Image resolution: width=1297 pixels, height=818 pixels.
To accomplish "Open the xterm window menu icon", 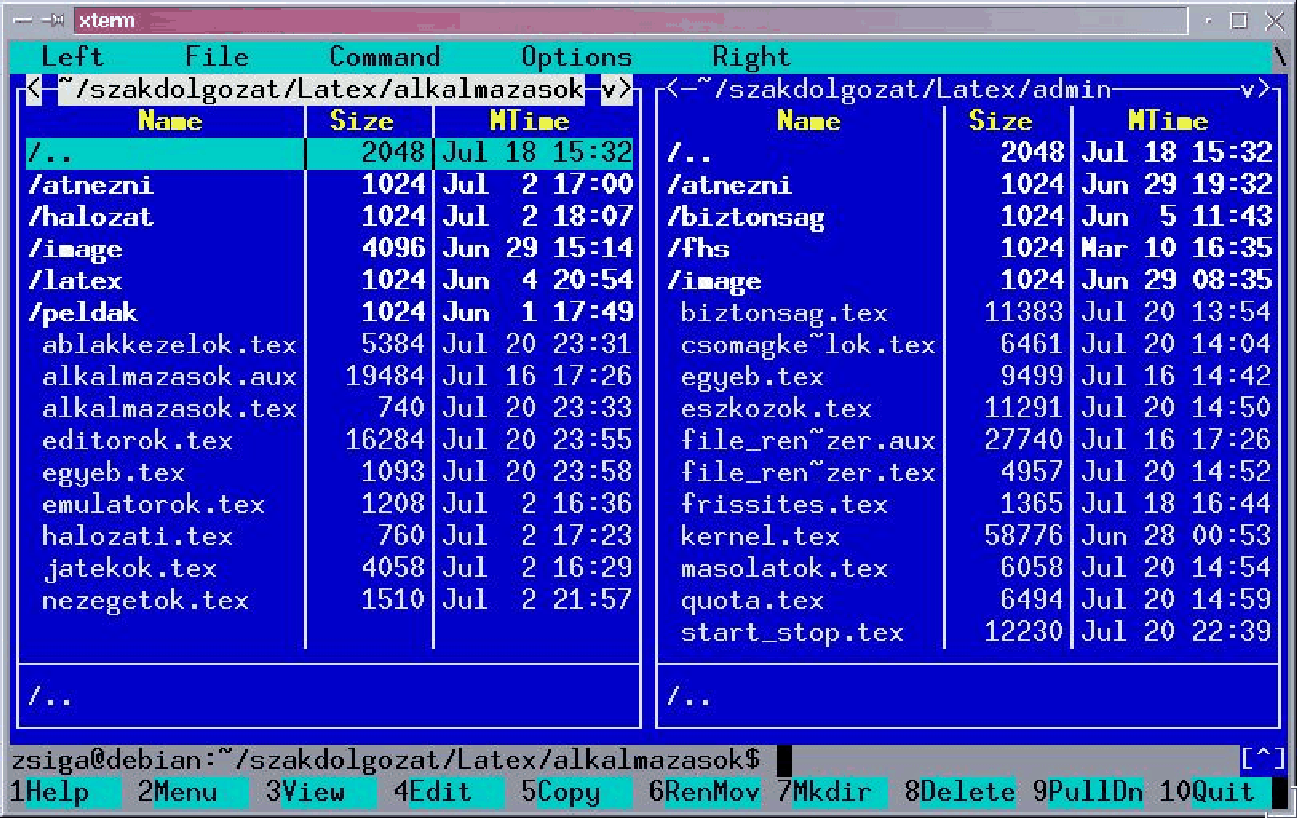I will point(24,20).
